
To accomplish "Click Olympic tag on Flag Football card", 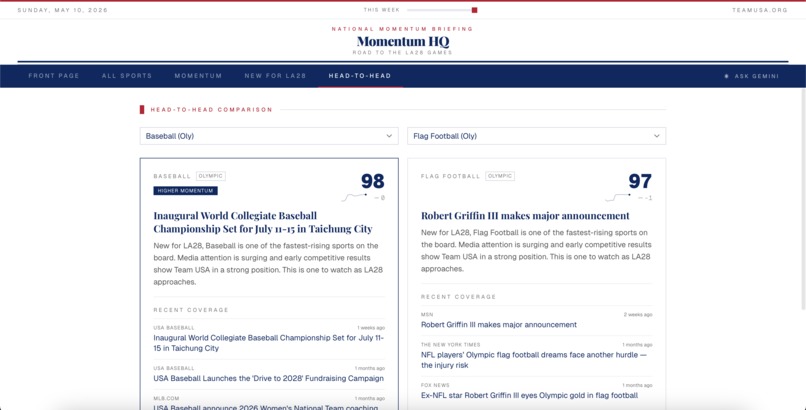I will (x=500, y=176).
